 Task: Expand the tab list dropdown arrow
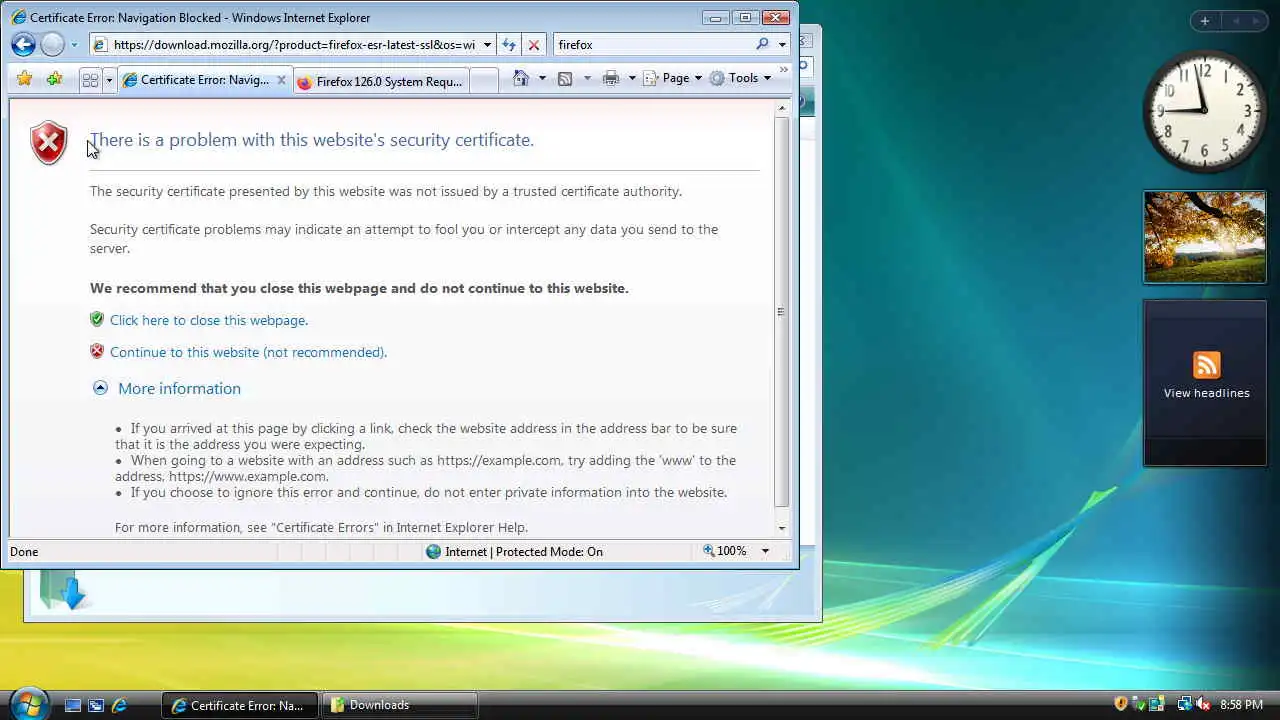pos(109,80)
